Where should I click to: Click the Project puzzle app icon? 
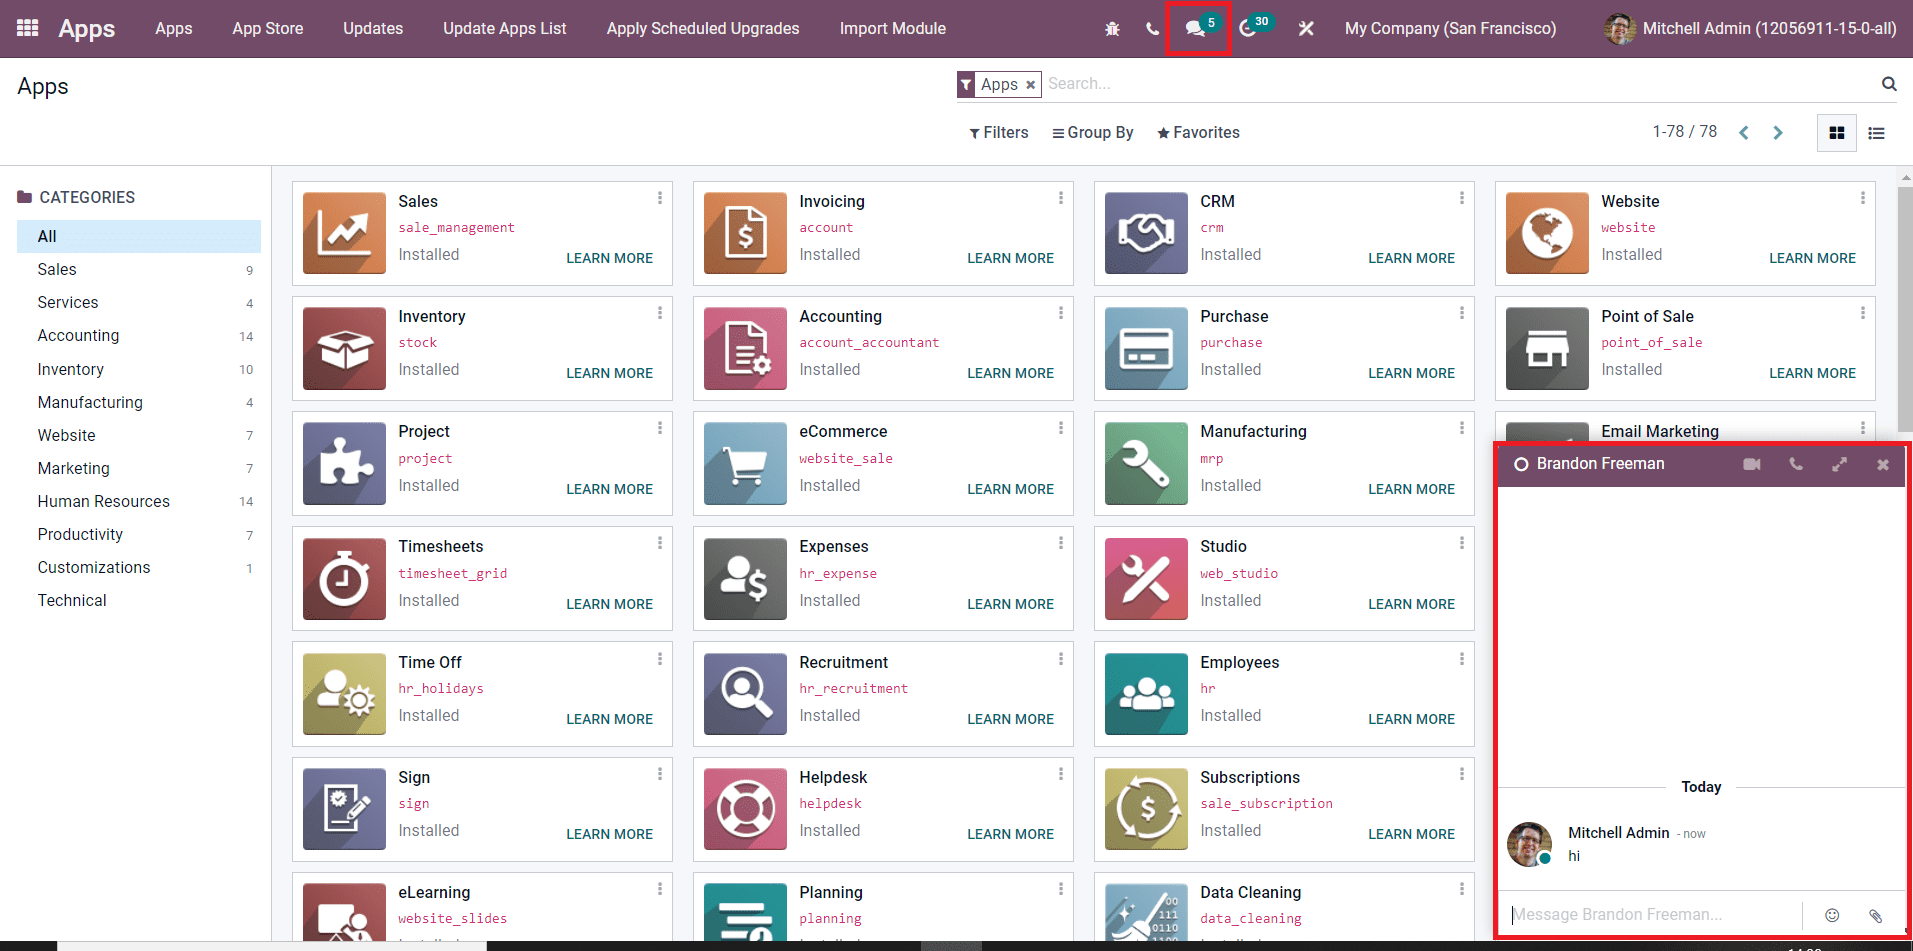344,464
